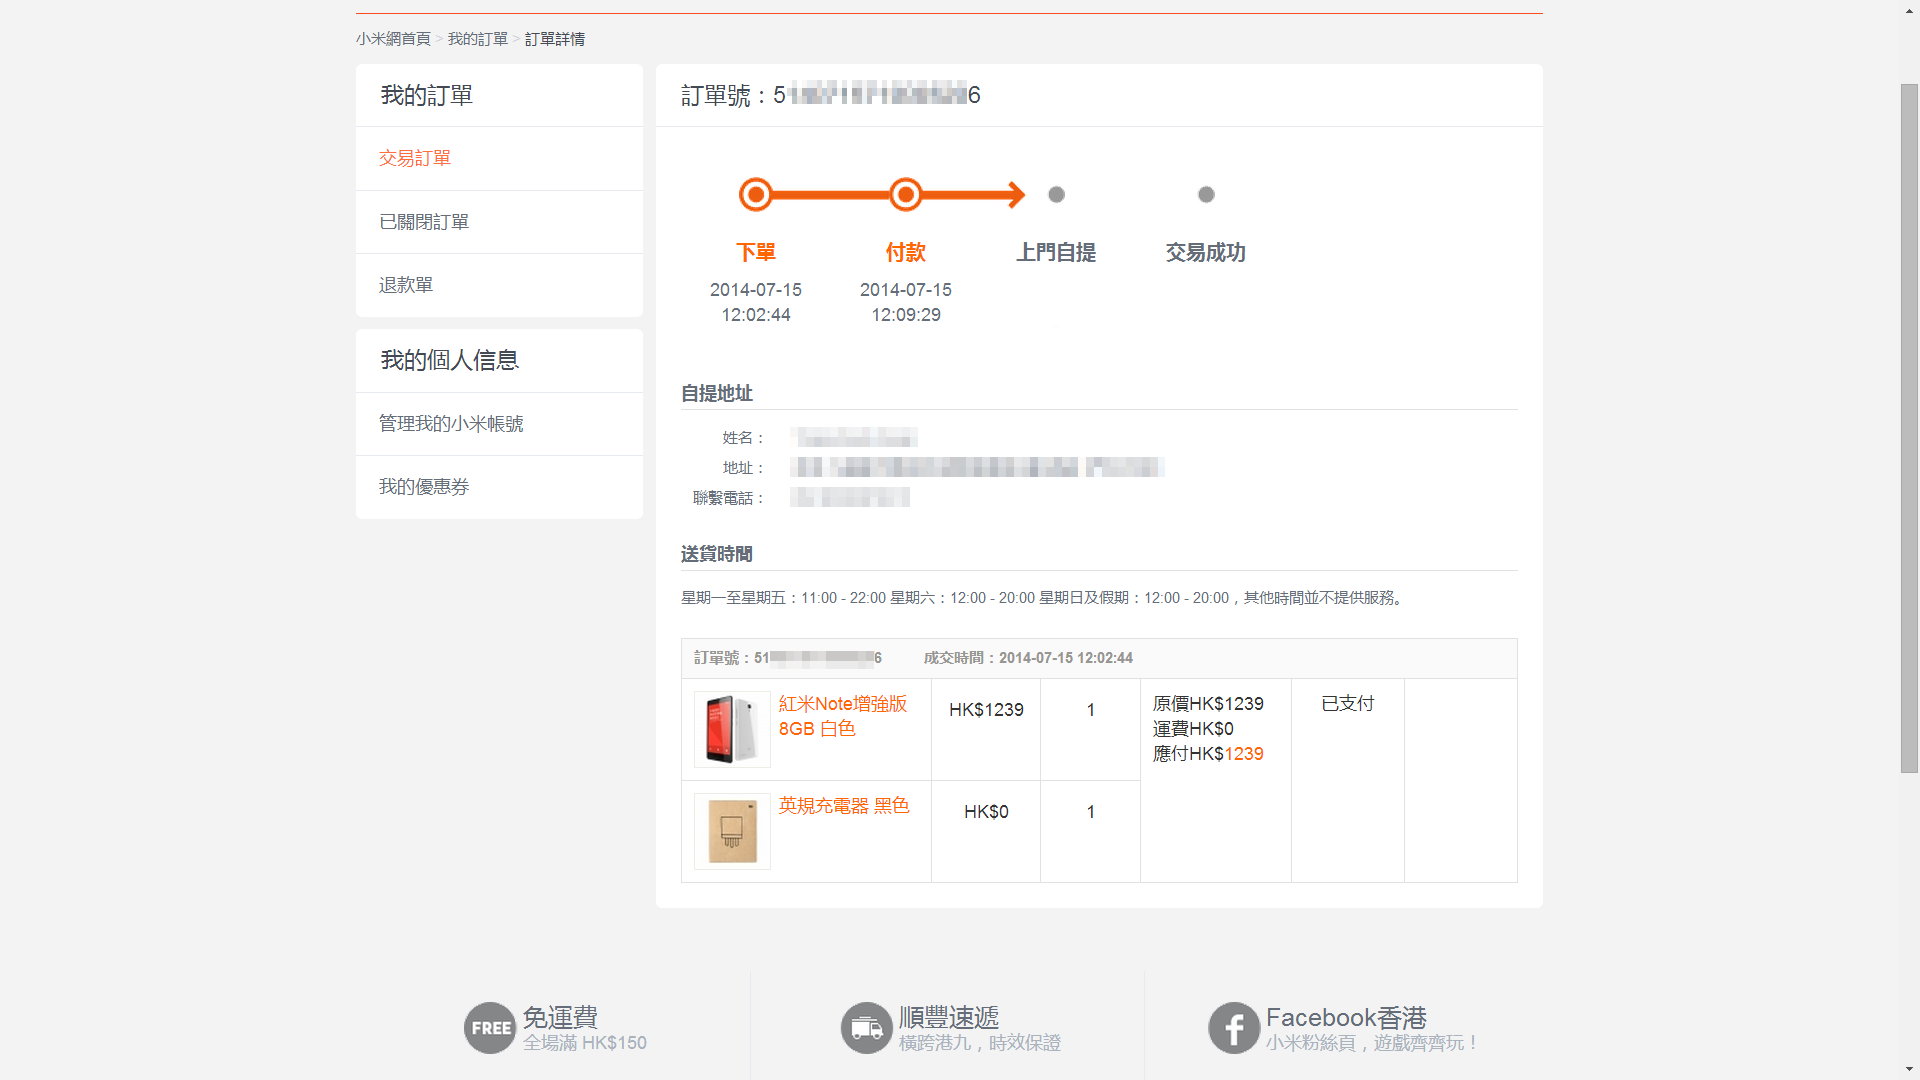Screen dimensions: 1920x1080
Task: Click the 全場滿 HK$150 subtext
Action: [x=585, y=1043]
